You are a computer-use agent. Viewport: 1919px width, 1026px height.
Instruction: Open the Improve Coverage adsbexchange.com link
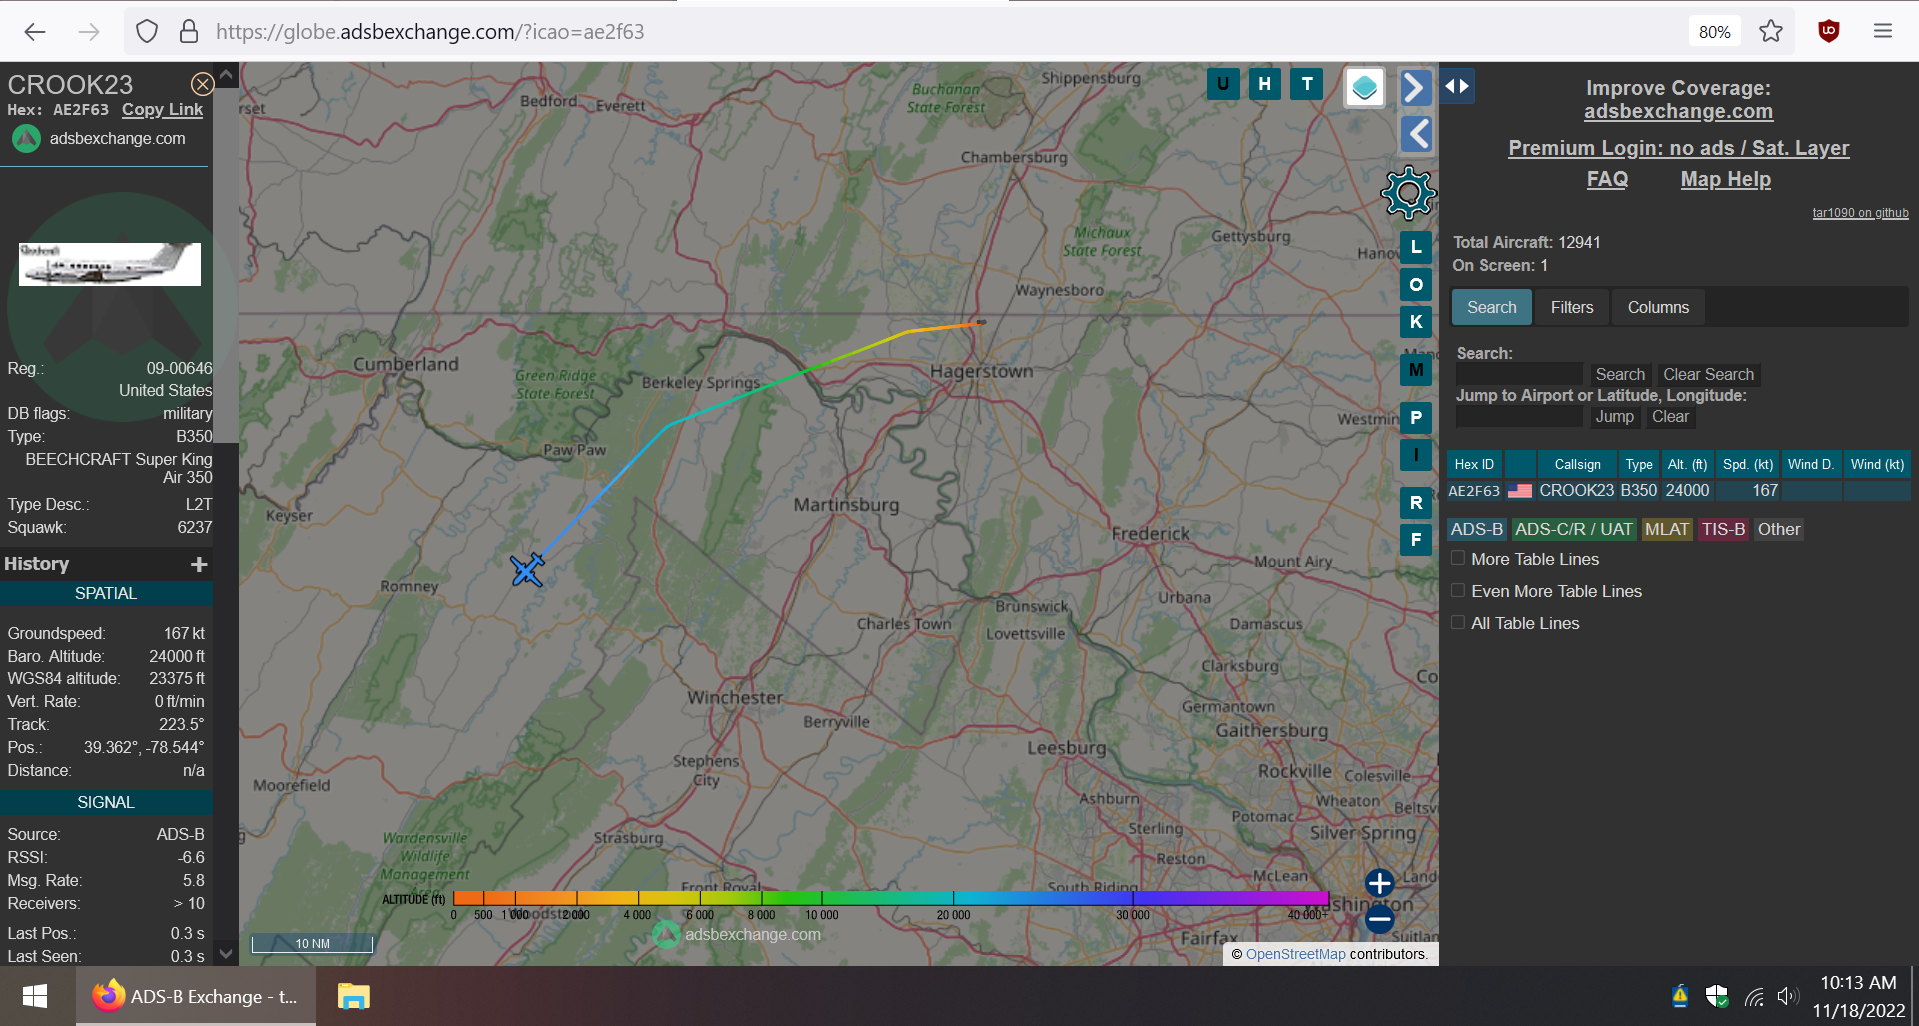(1678, 112)
